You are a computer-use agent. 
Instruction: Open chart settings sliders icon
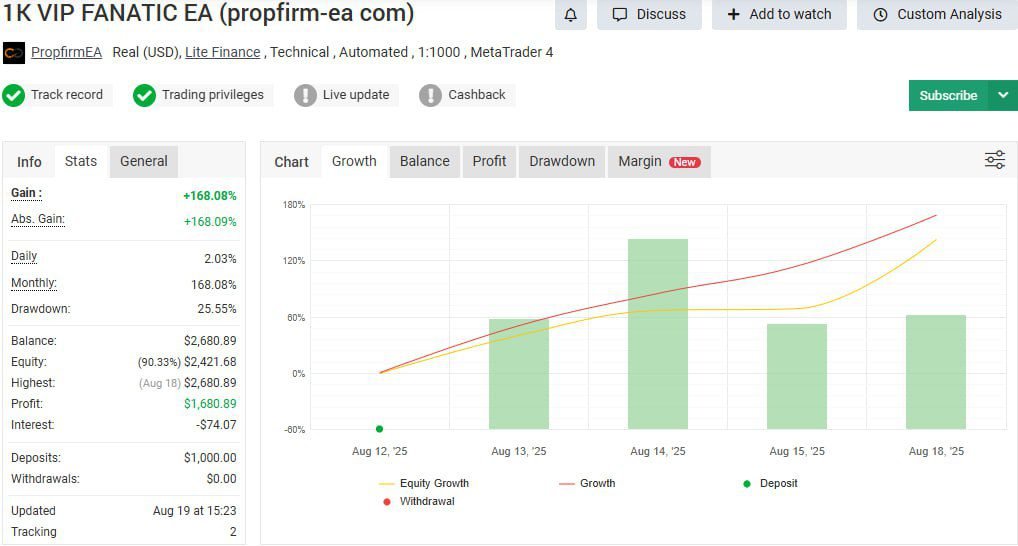[994, 160]
